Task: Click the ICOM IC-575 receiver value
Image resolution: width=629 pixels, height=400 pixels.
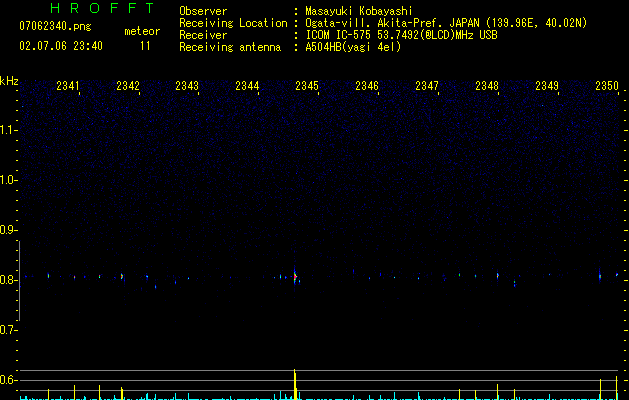Action: click(x=401, y=35)
